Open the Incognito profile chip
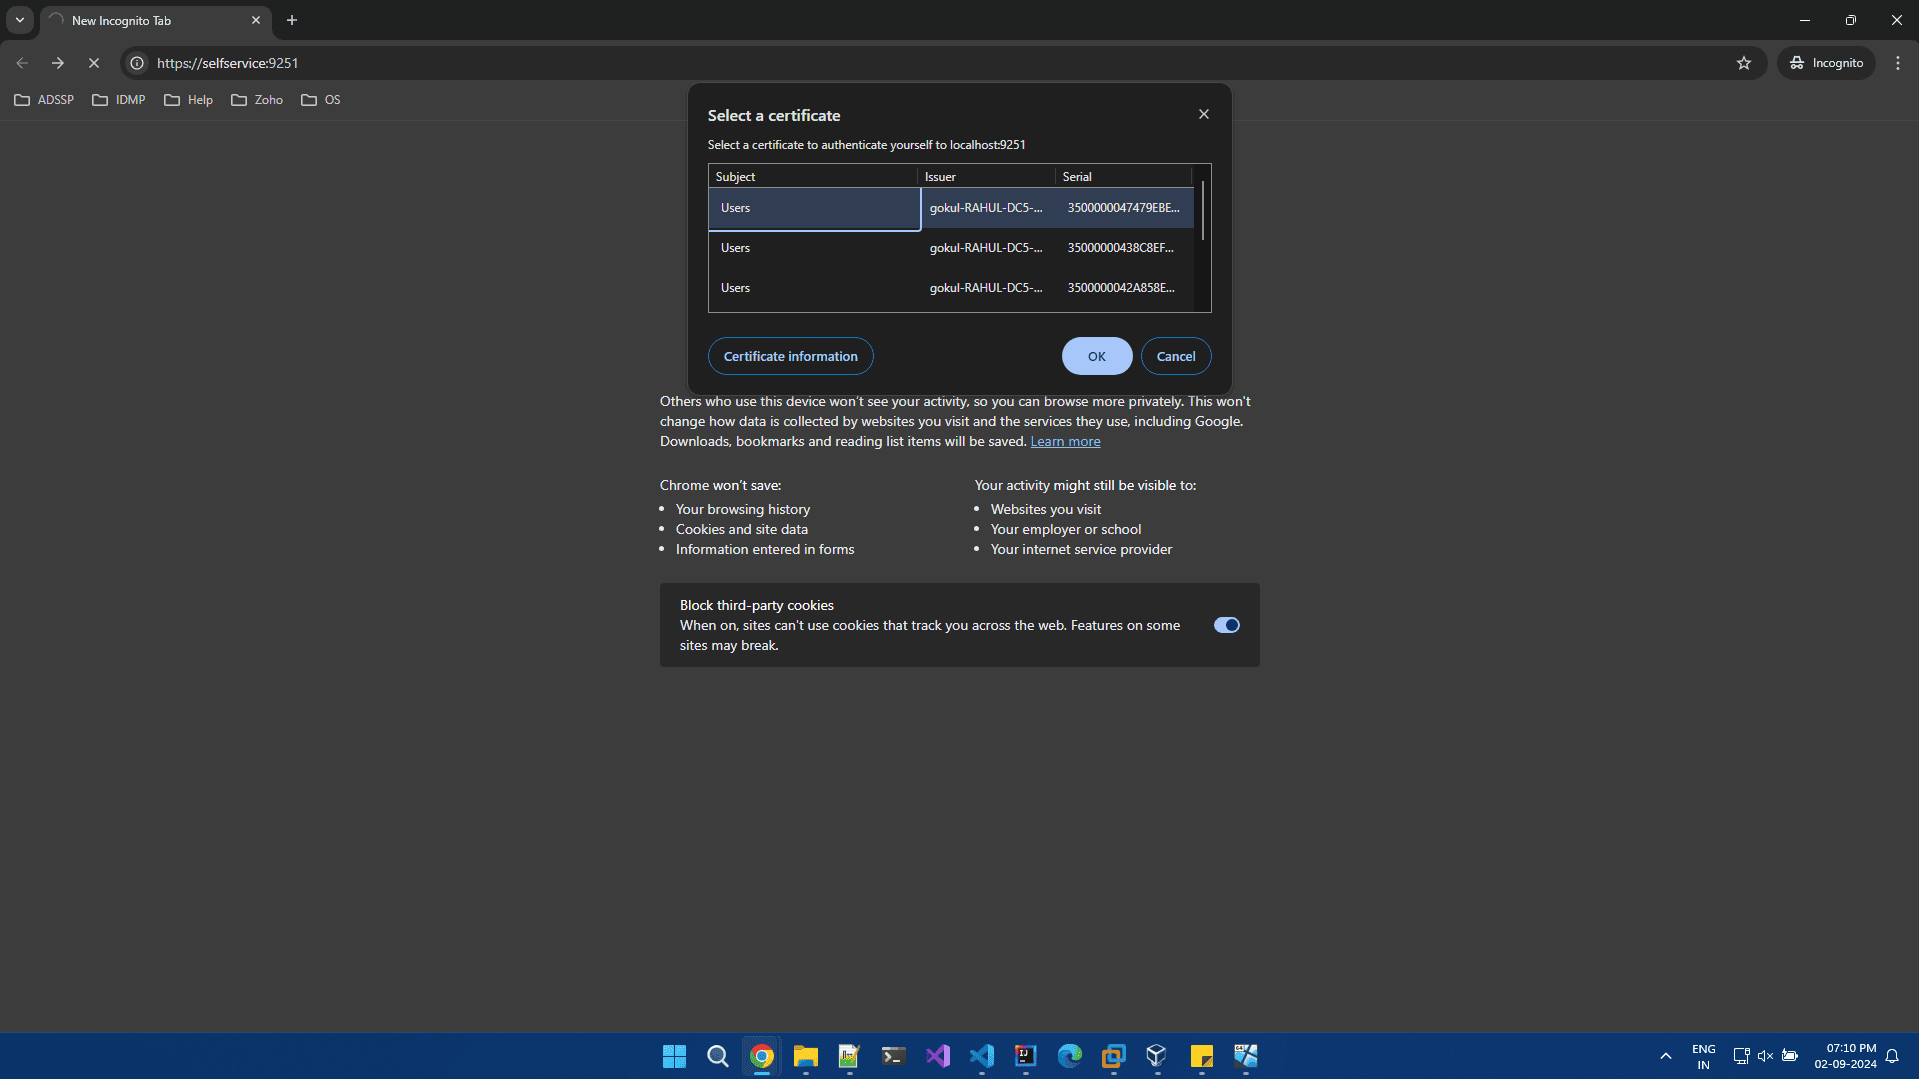1919x1079 pixels. (x=1827, y=63)
